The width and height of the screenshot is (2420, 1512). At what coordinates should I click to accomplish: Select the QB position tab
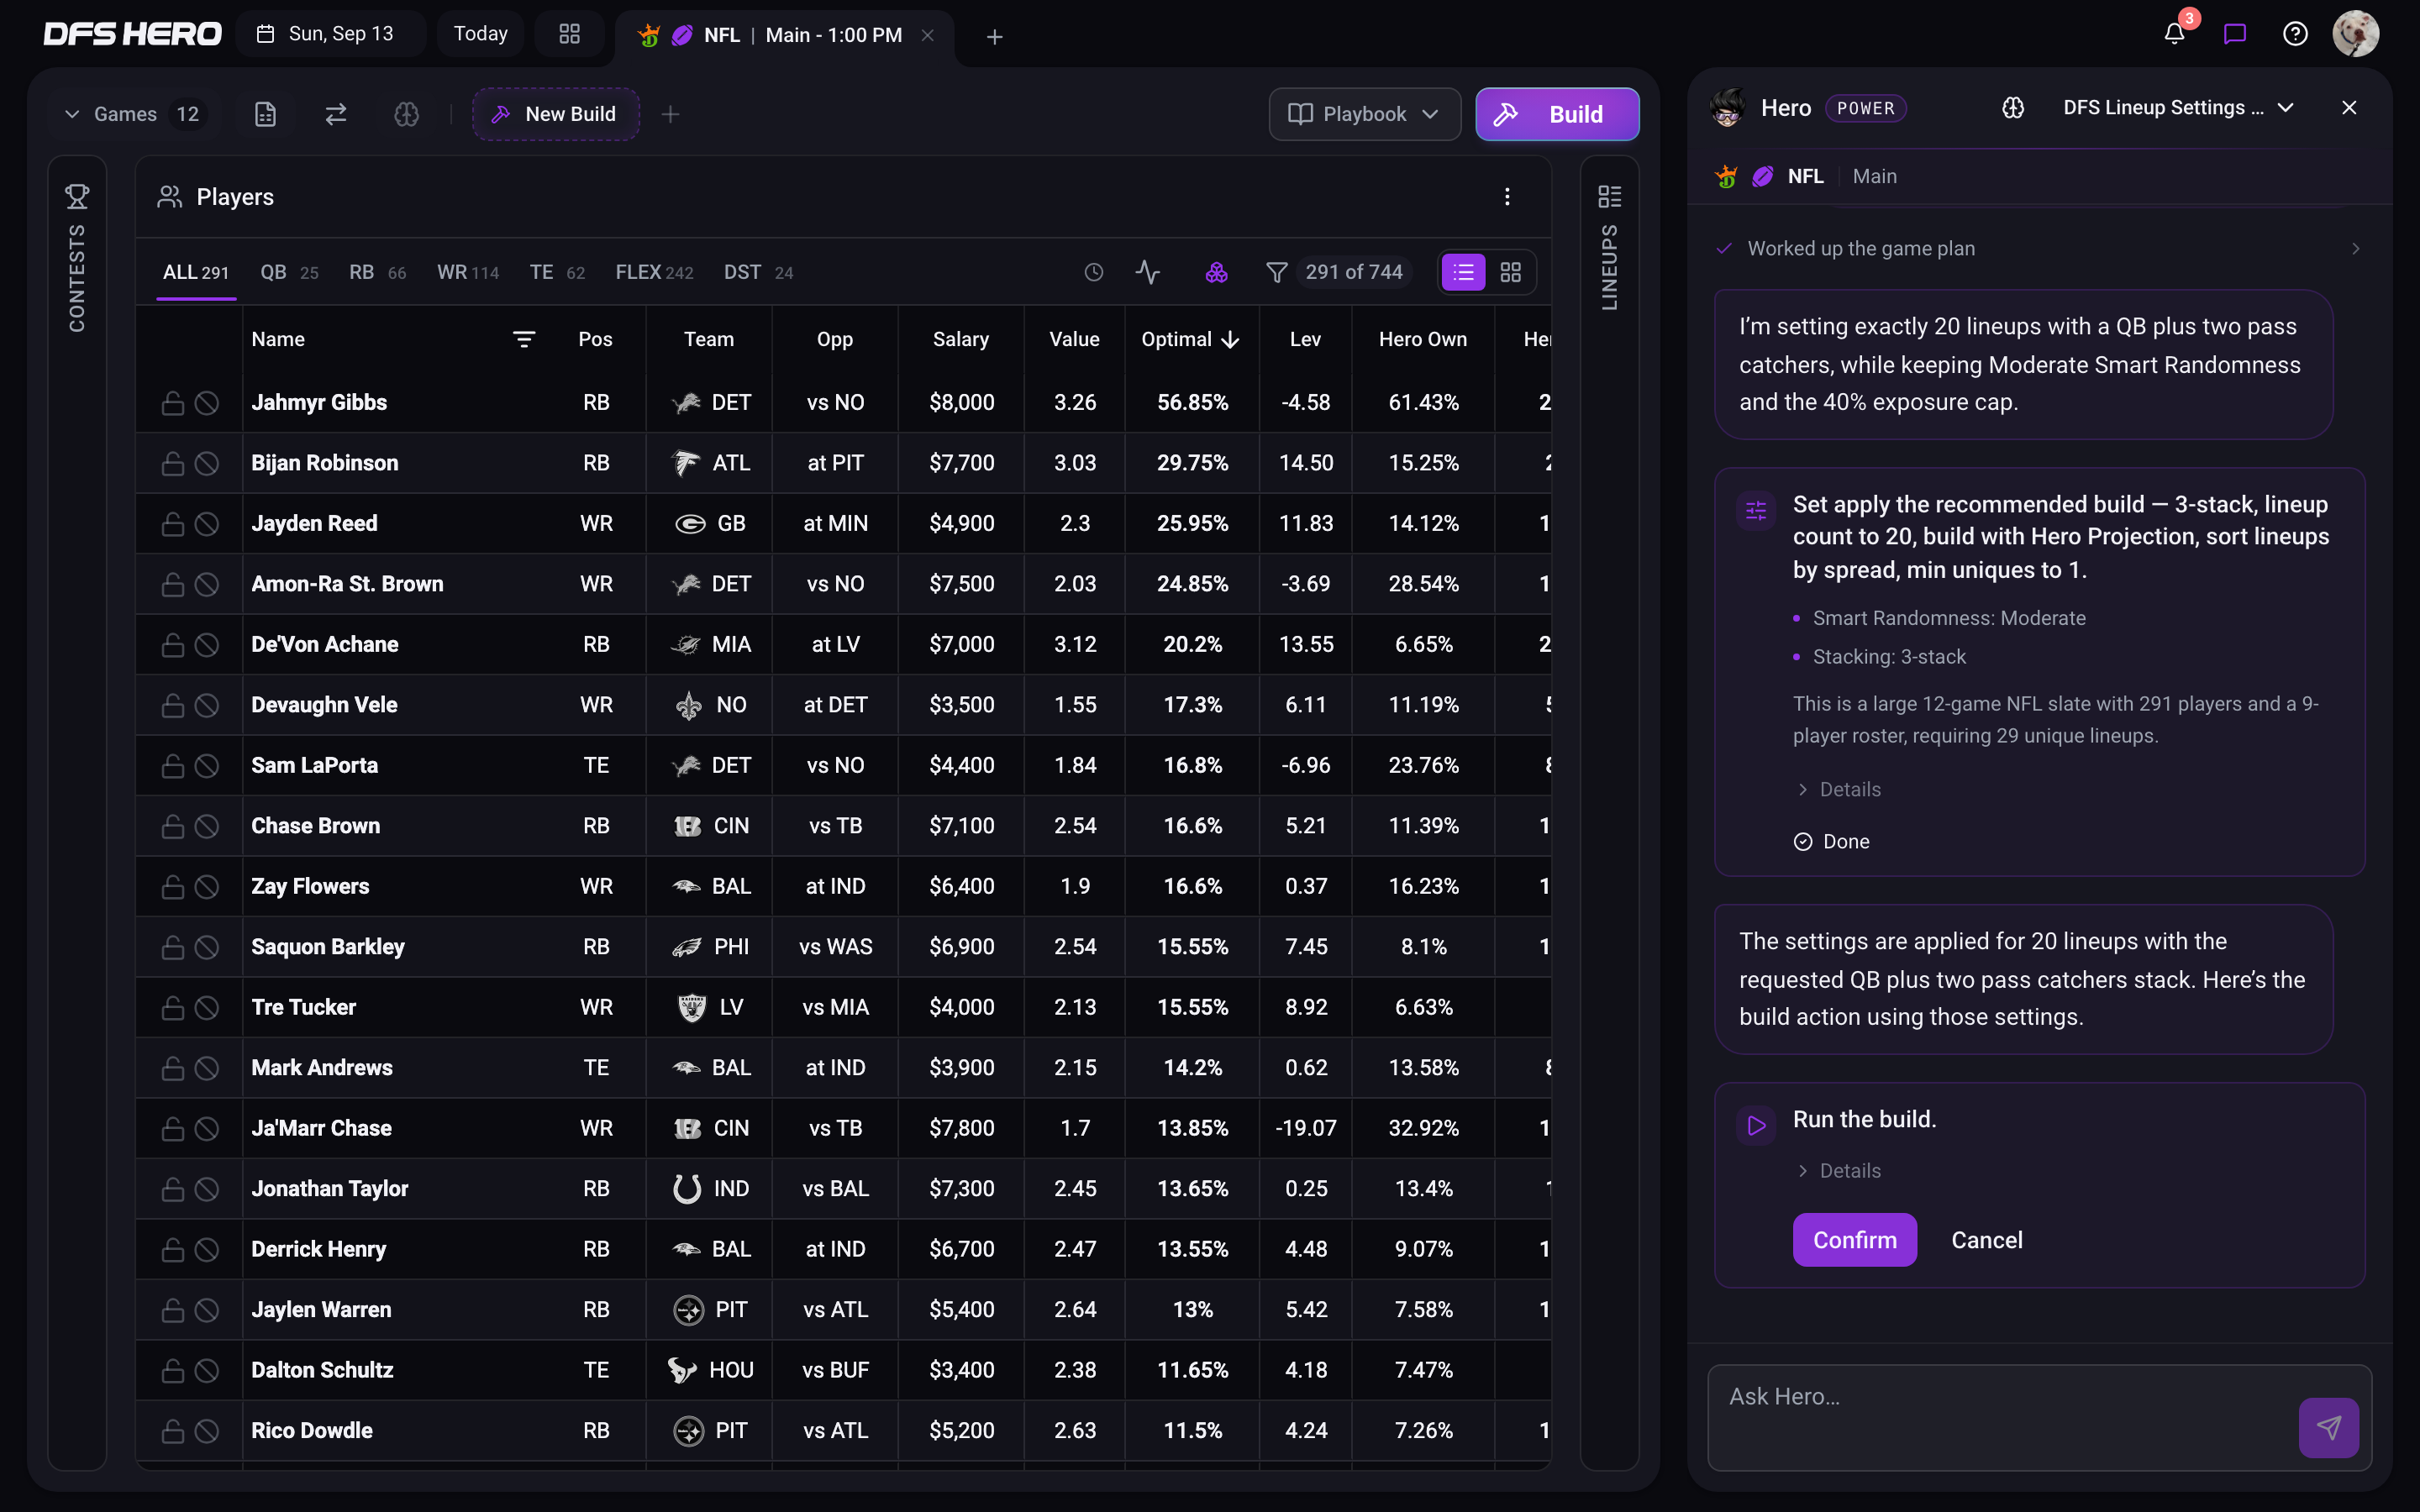pos(289,272)
